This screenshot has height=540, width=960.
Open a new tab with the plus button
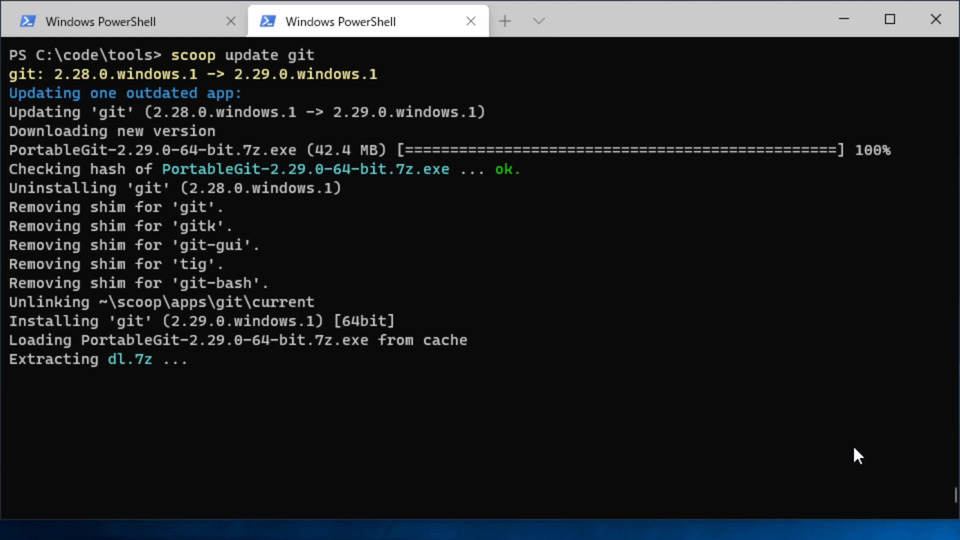[504, 21]
